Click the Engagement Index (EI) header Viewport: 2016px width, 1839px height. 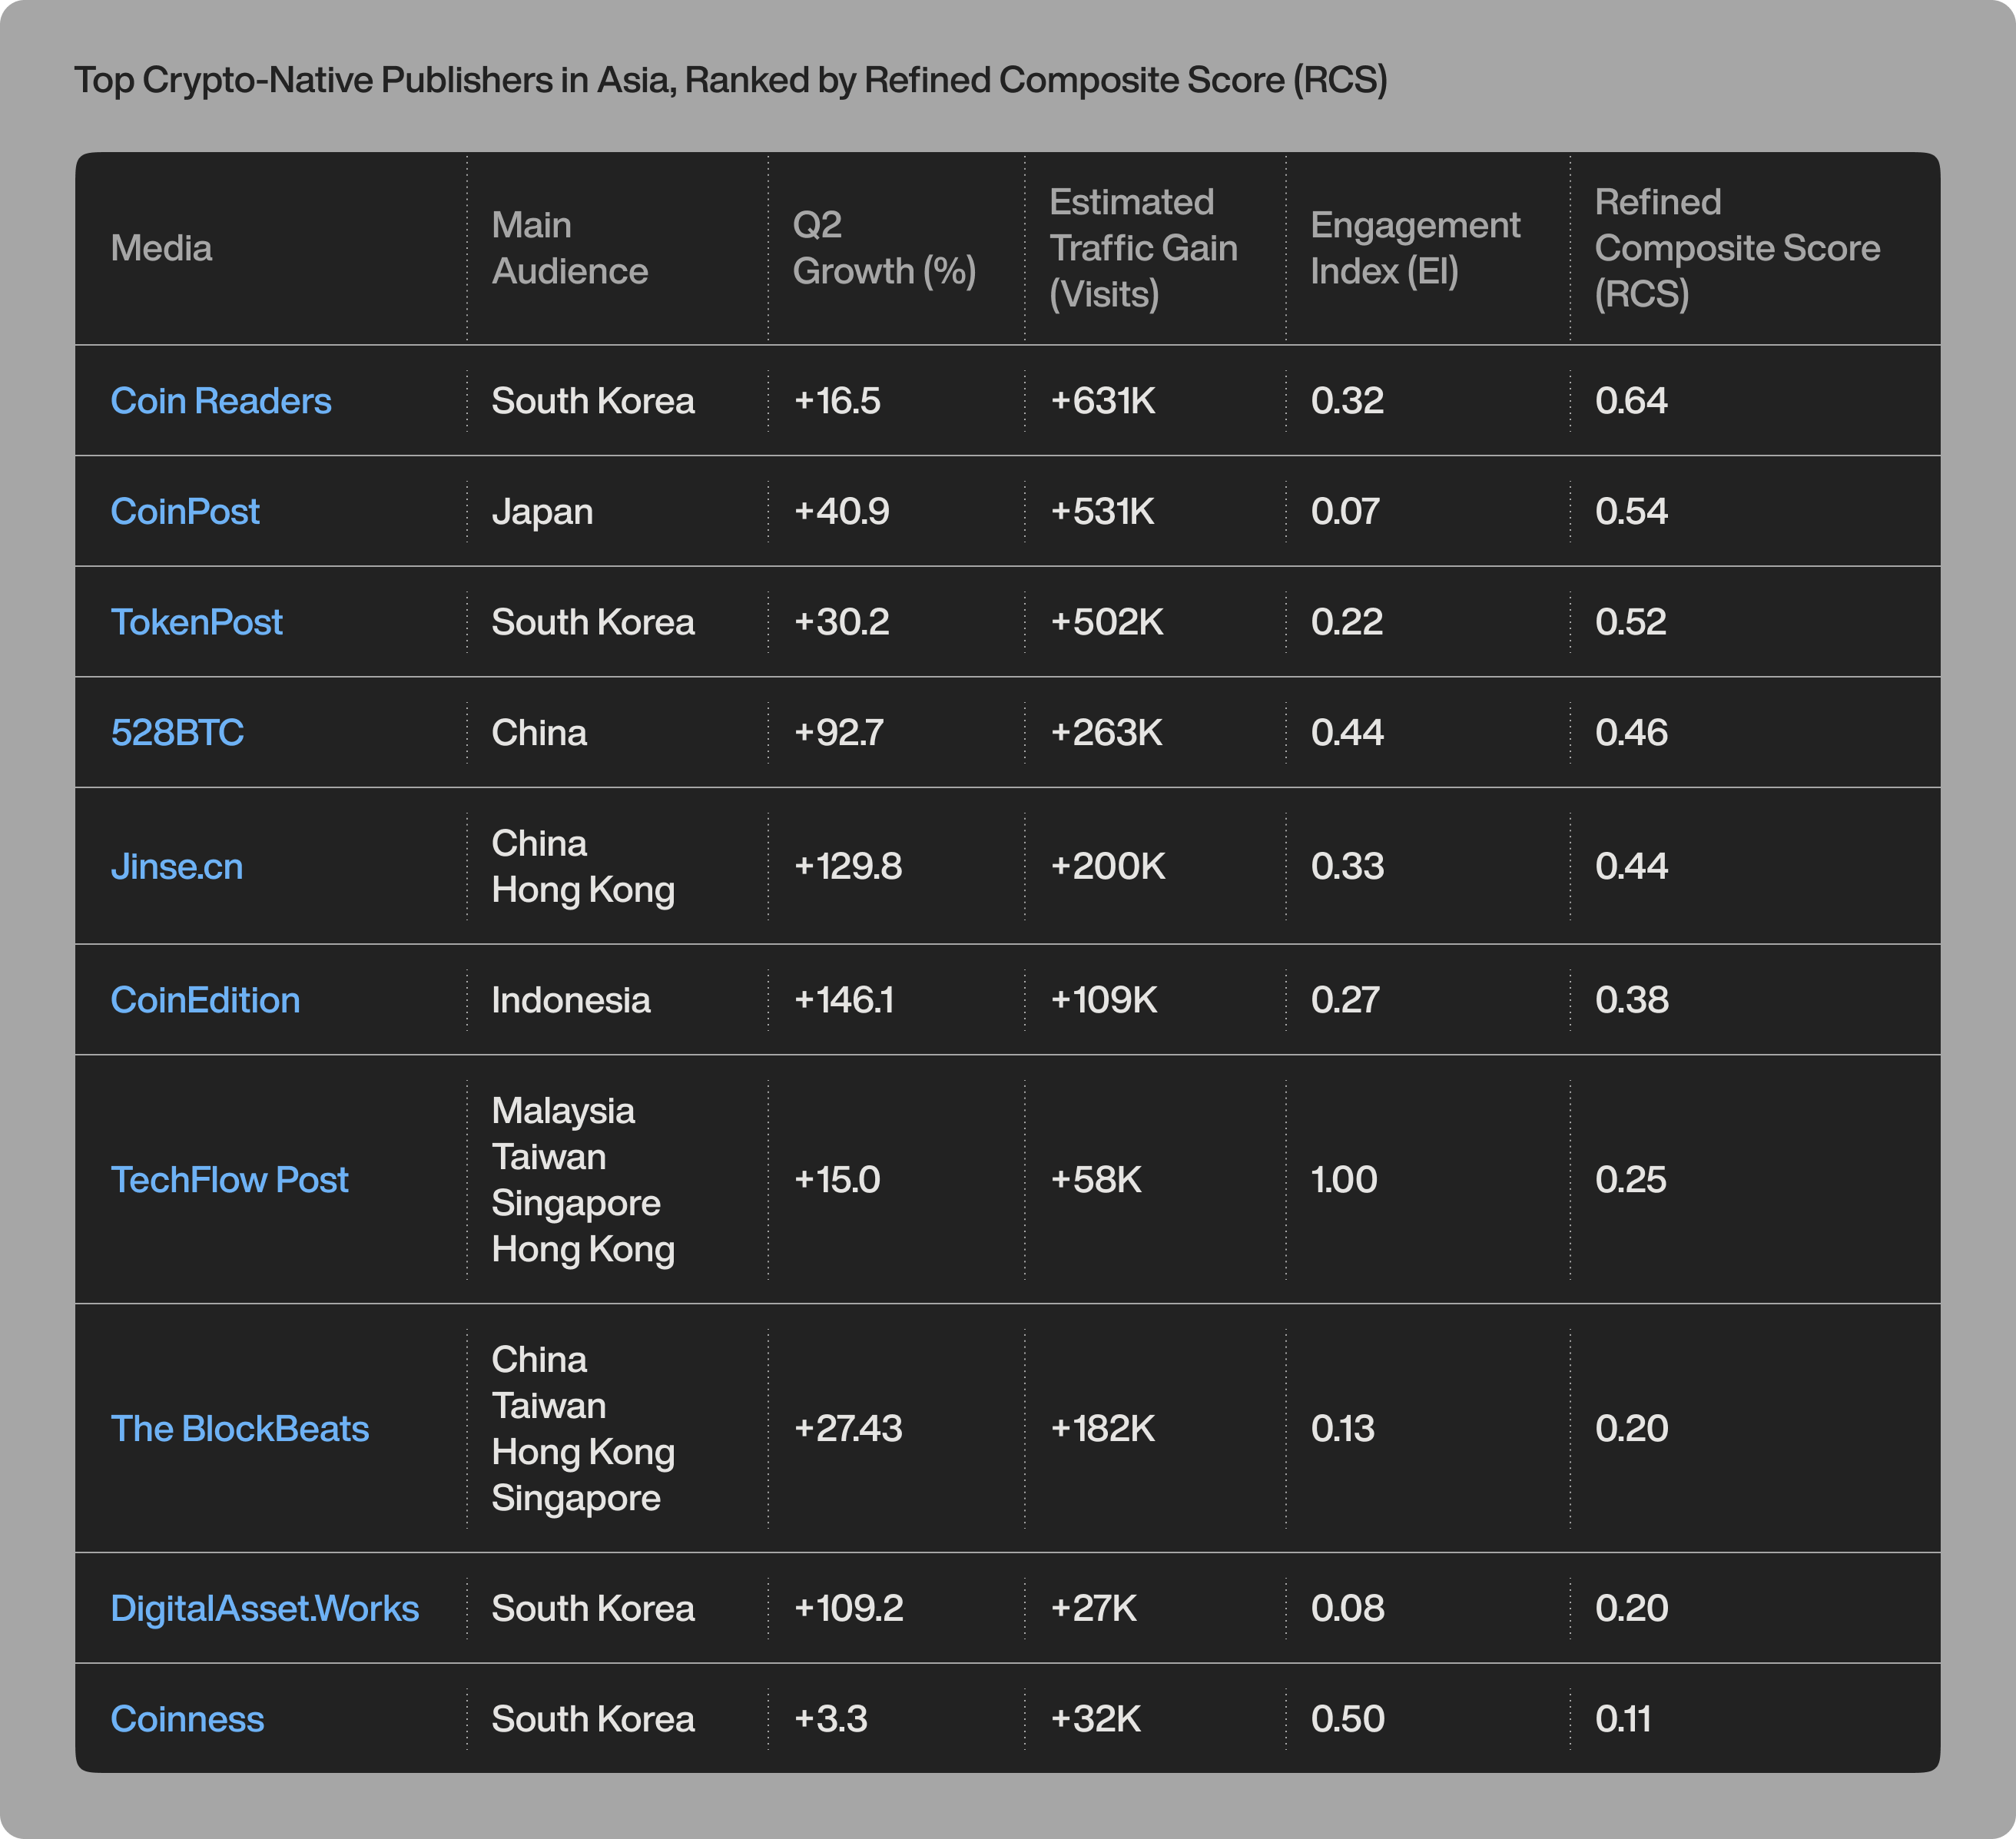pyautogui.click(x=1414, y=248)
